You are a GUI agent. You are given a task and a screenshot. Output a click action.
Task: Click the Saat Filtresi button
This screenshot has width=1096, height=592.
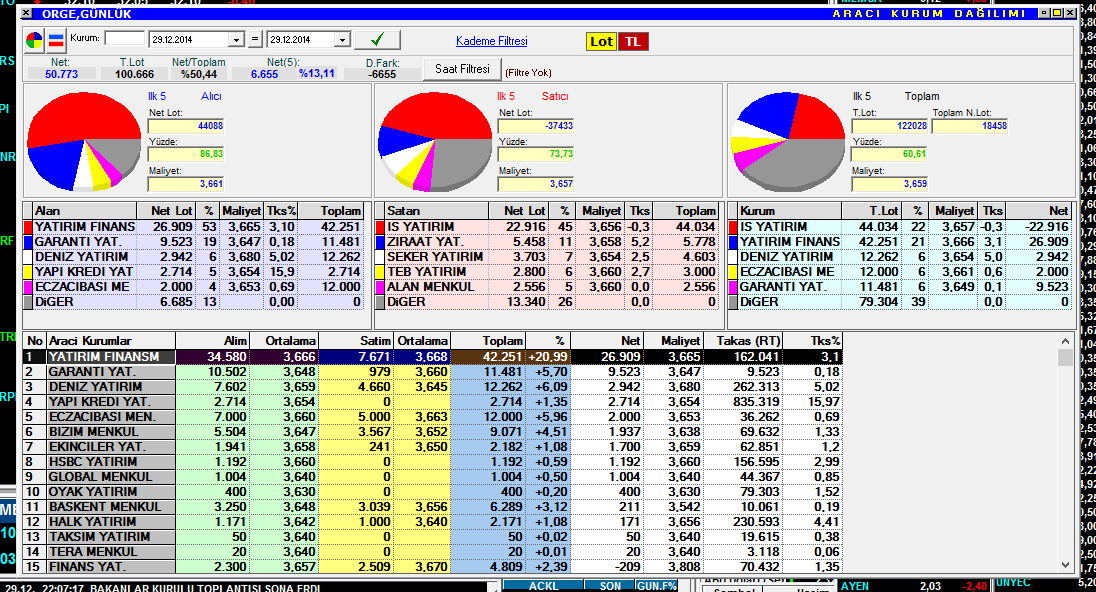[461, 69]
